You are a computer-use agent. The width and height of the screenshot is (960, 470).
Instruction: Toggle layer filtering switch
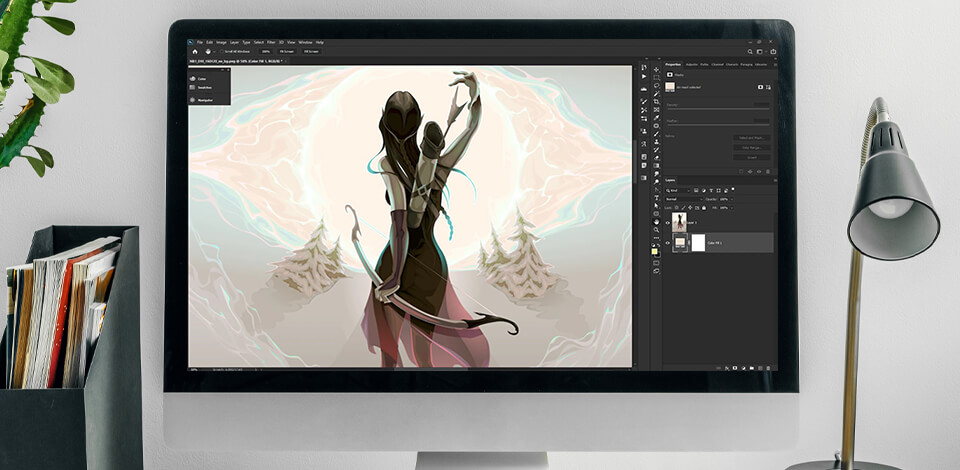733,189
